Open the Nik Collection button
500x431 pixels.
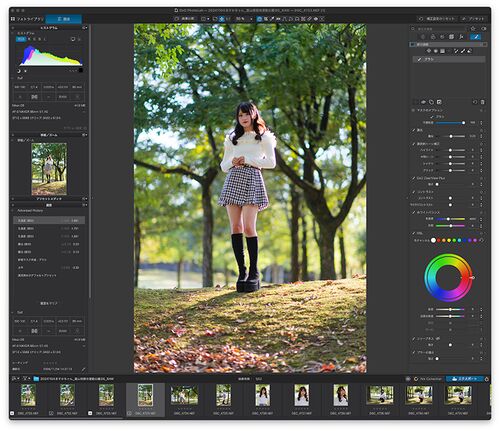428,379
